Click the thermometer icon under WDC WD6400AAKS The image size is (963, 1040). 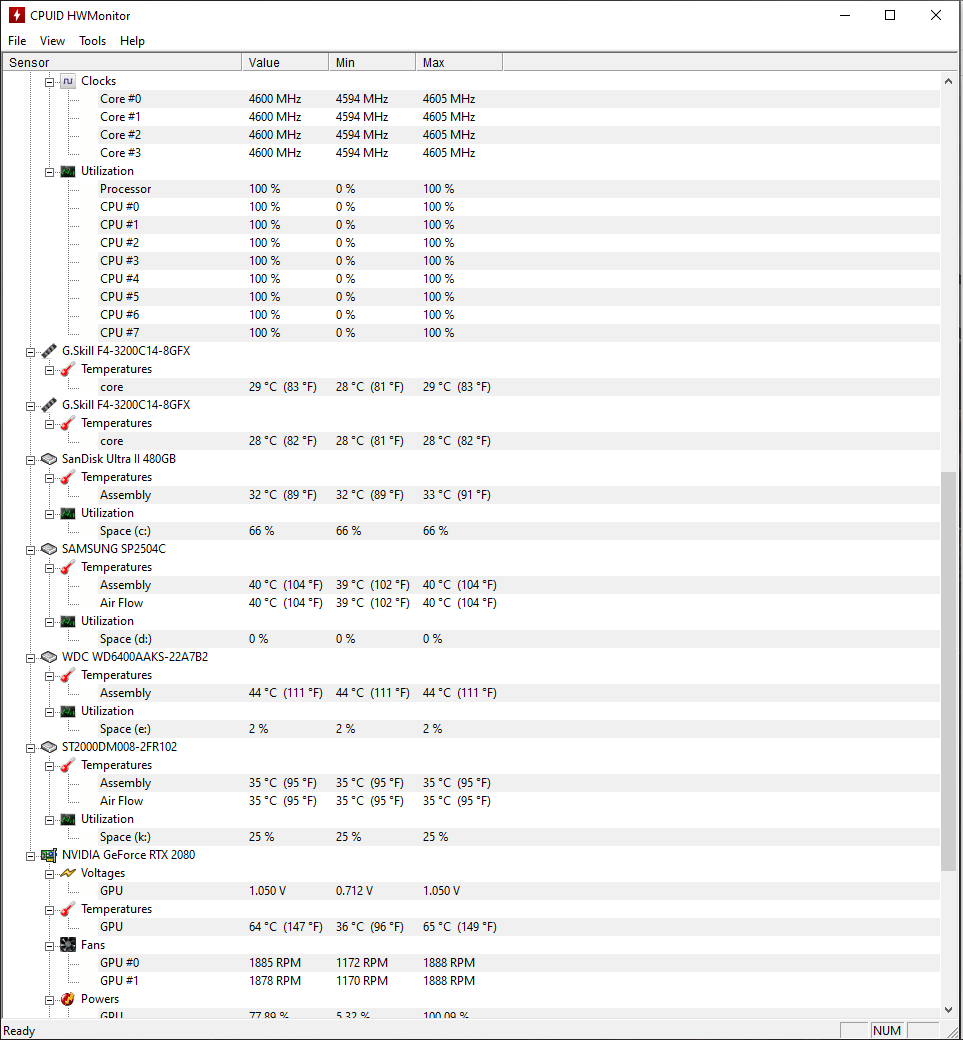(68, 675)
